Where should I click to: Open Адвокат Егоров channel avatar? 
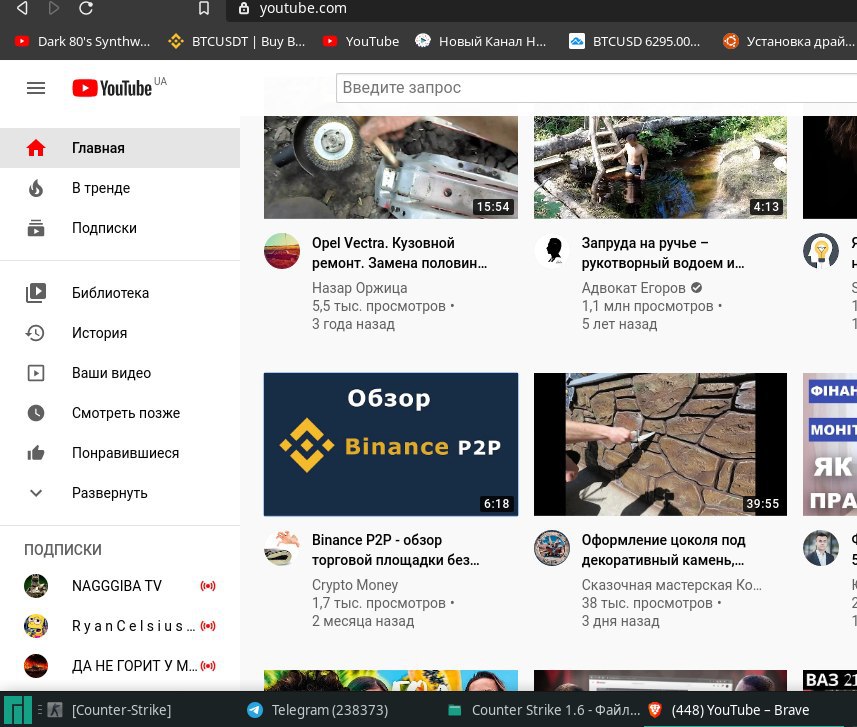(552, 251)
